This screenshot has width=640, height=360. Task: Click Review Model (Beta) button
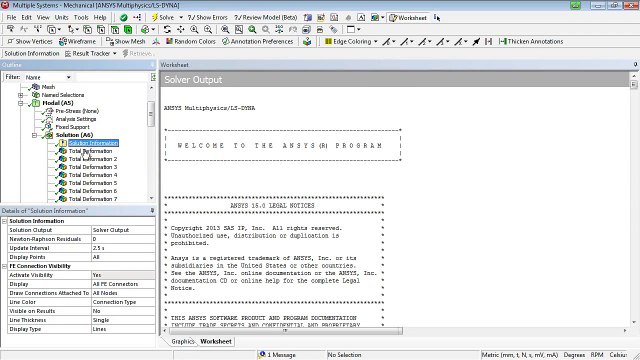[x=266, y=18]
